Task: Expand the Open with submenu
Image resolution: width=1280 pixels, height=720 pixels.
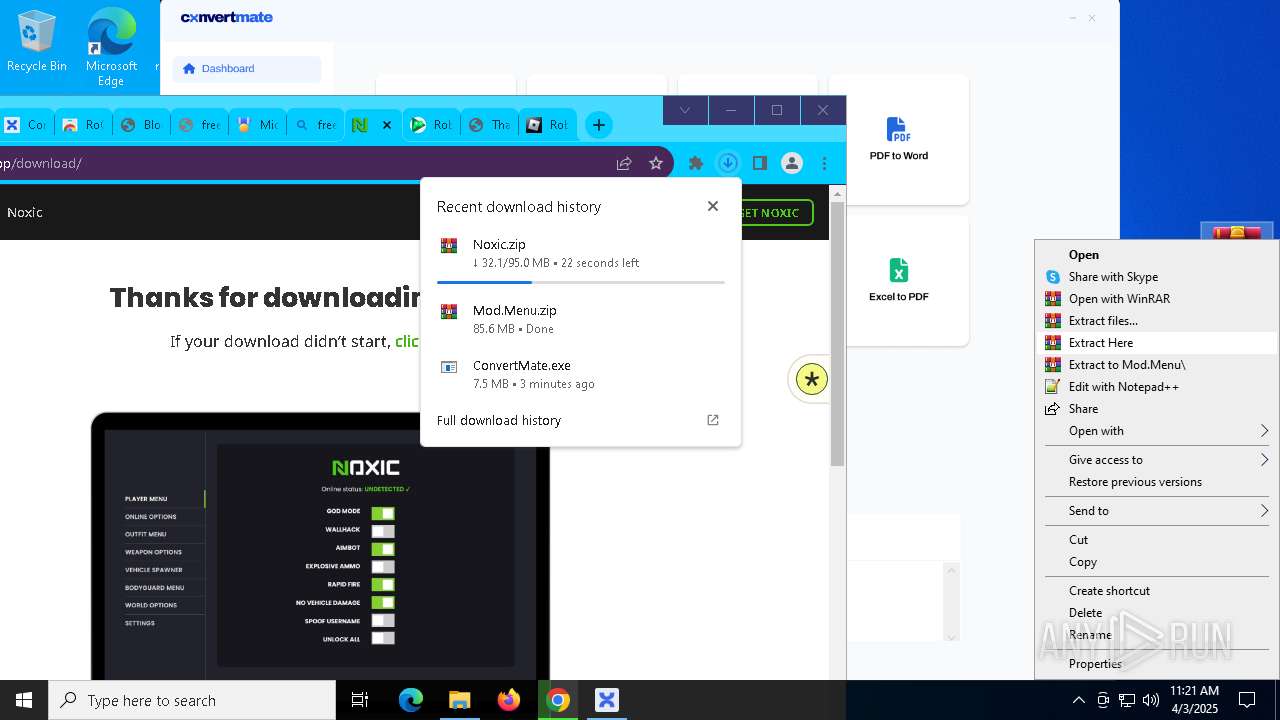Action: [x=1157, y=431]
